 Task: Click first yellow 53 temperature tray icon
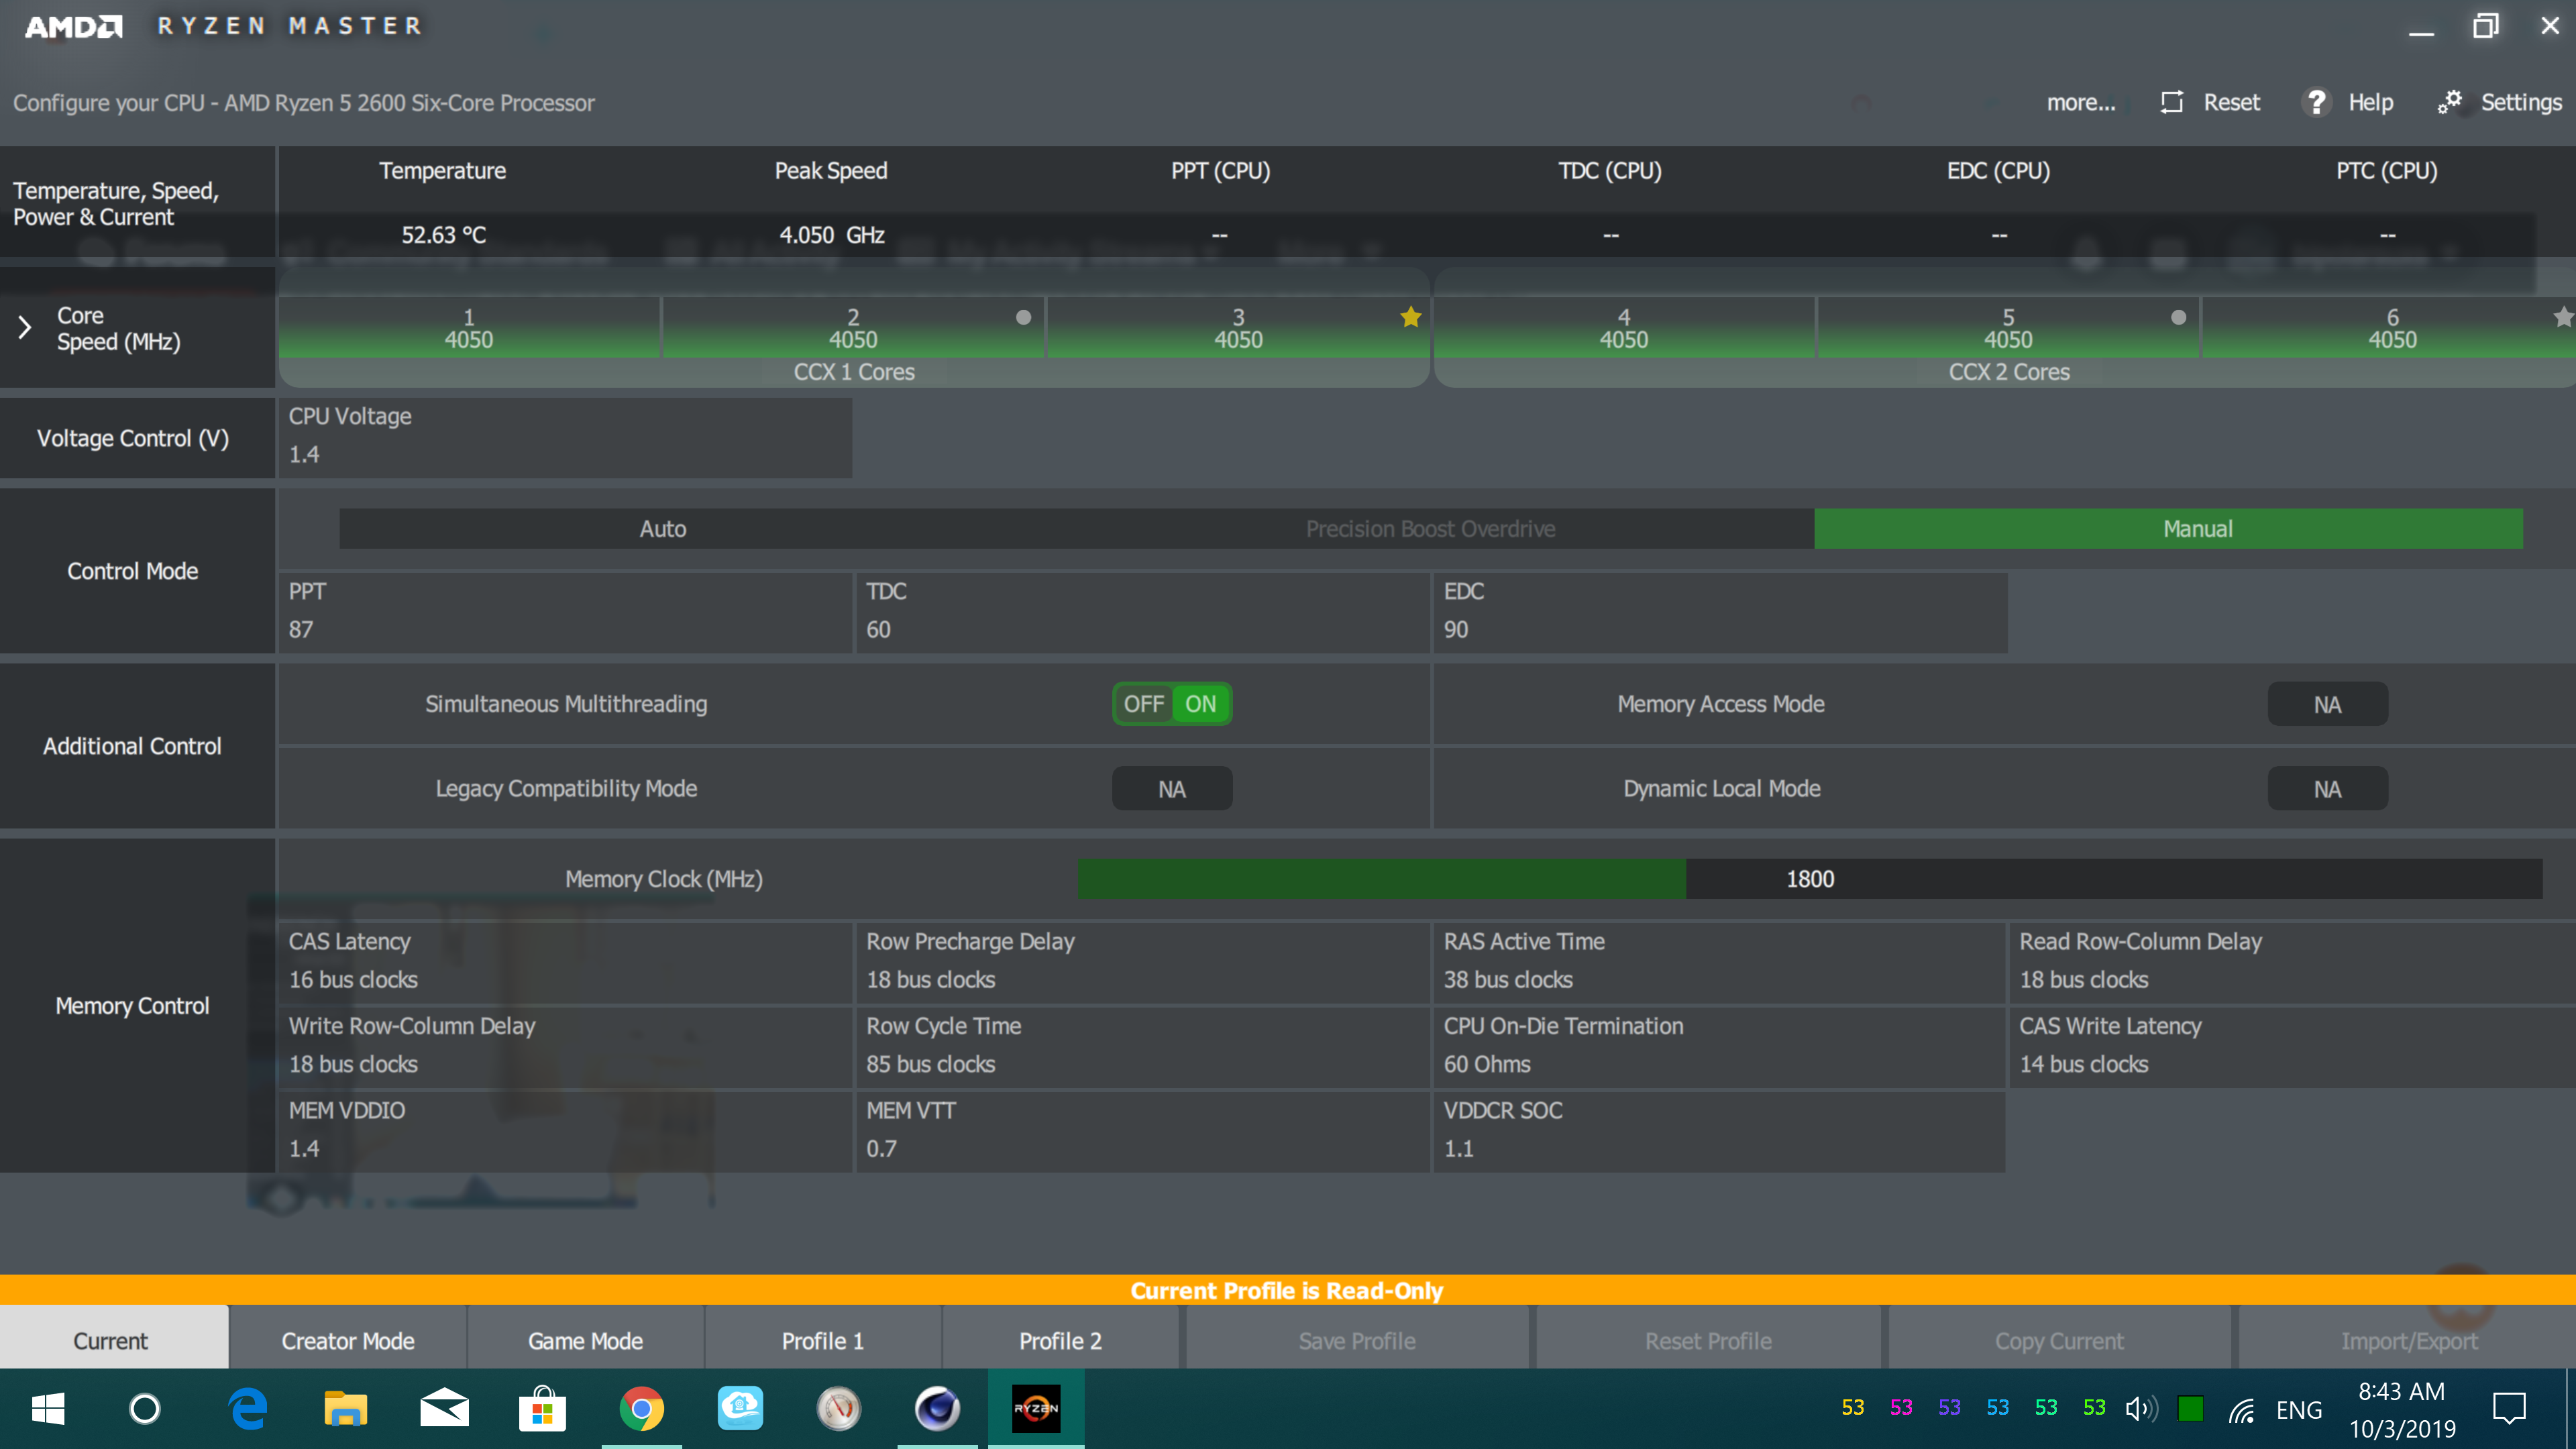pos(1853,1408)
